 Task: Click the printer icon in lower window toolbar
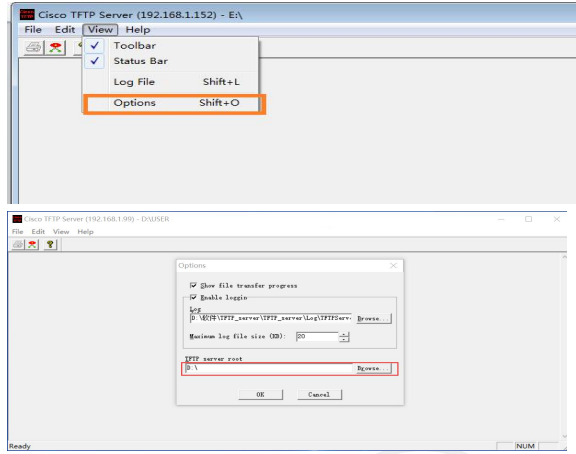click(x=18, y=244)
